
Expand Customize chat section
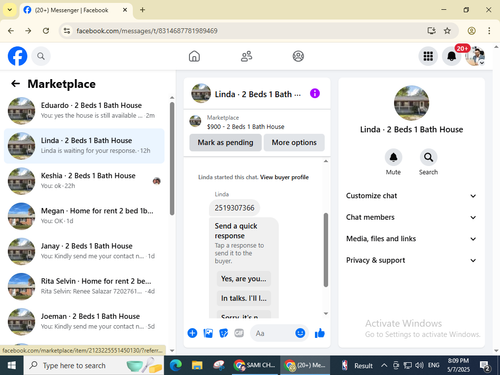(411, 196)
